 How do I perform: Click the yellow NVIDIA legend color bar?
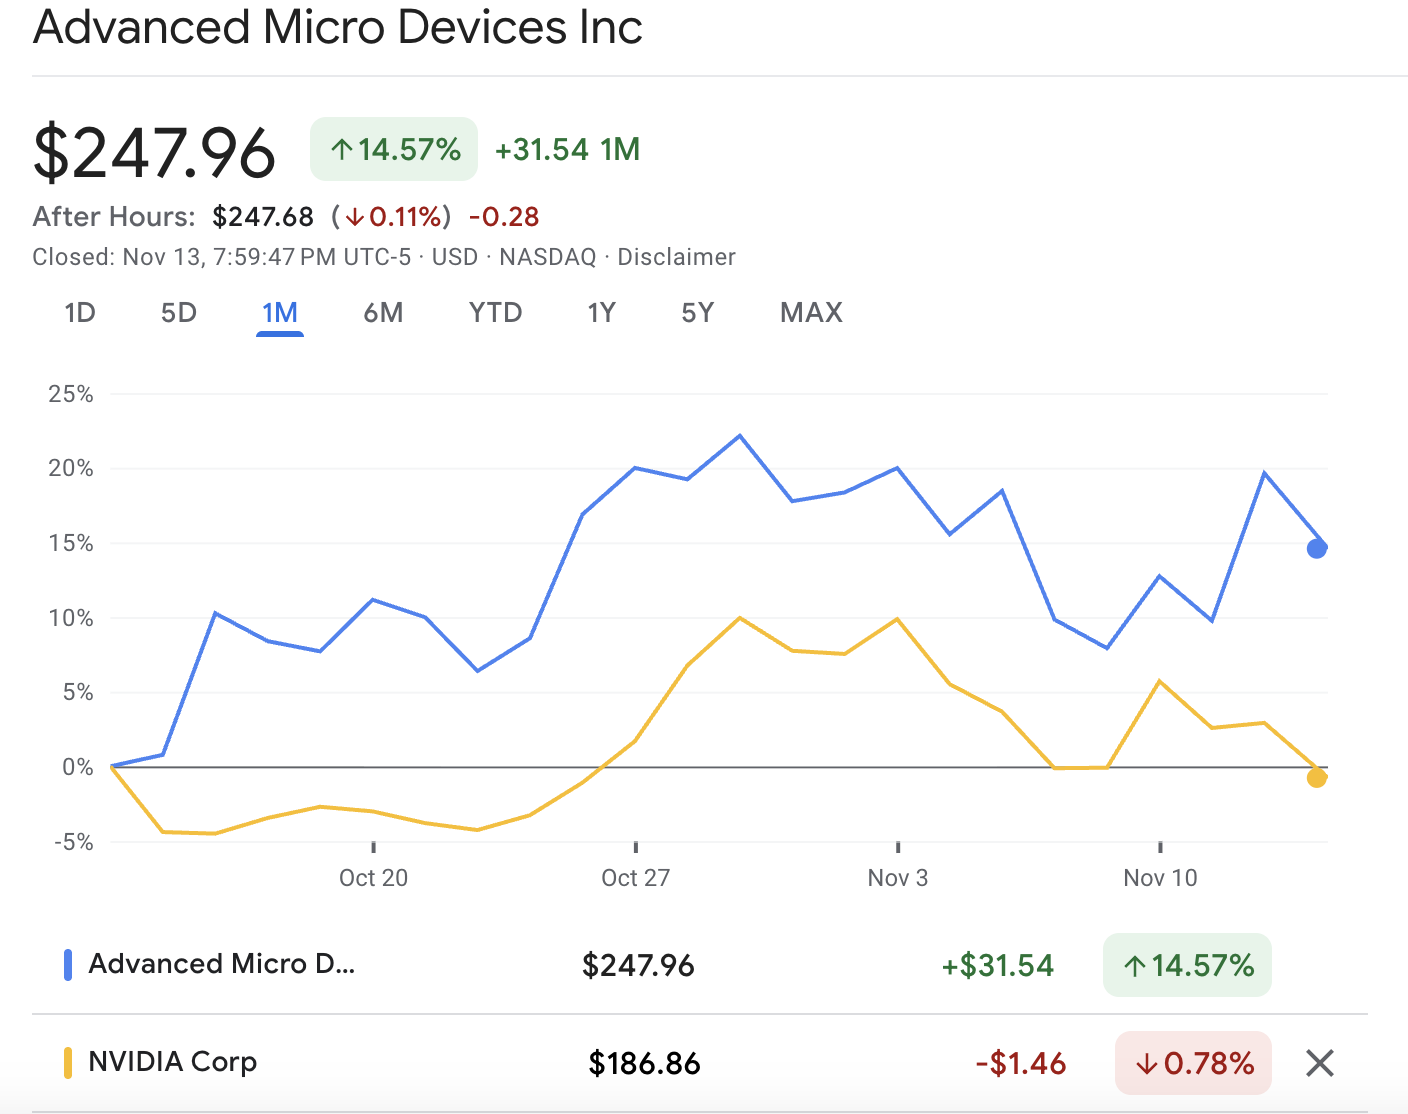[67, 1062]
